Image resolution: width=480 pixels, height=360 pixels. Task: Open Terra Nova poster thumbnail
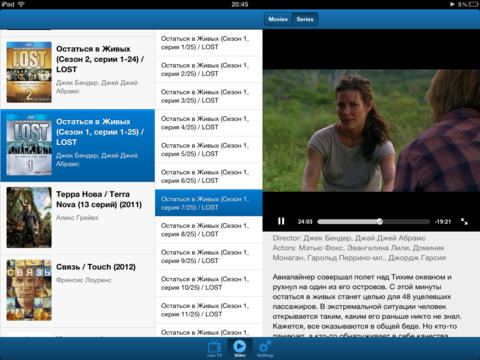(x=29, y=217)
